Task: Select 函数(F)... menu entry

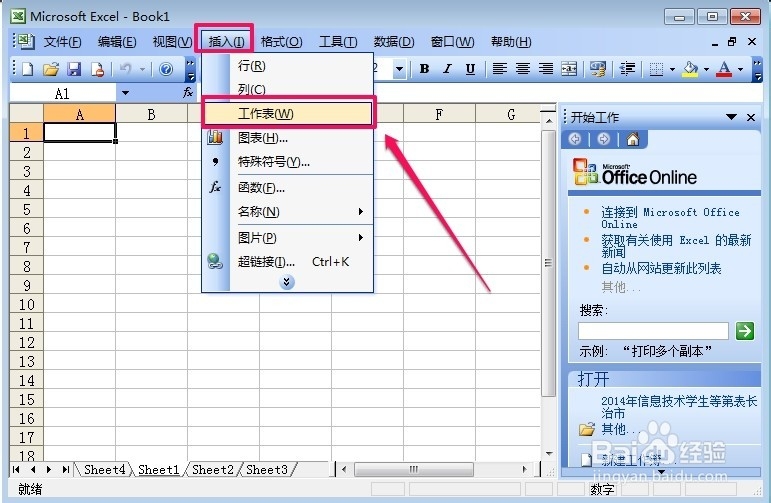Action: pyautogui.click(x=288, y=187)
